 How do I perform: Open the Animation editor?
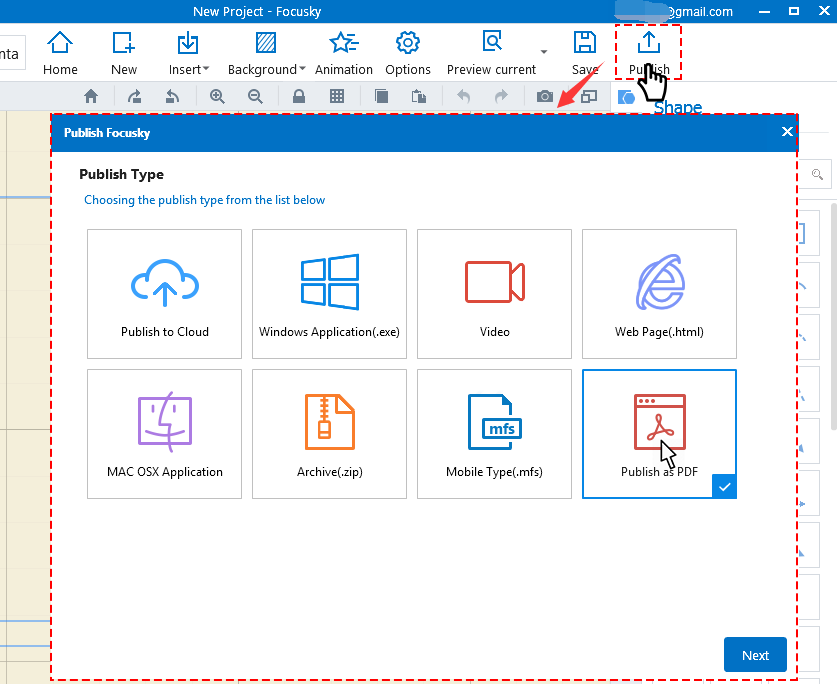pos(344,53)
